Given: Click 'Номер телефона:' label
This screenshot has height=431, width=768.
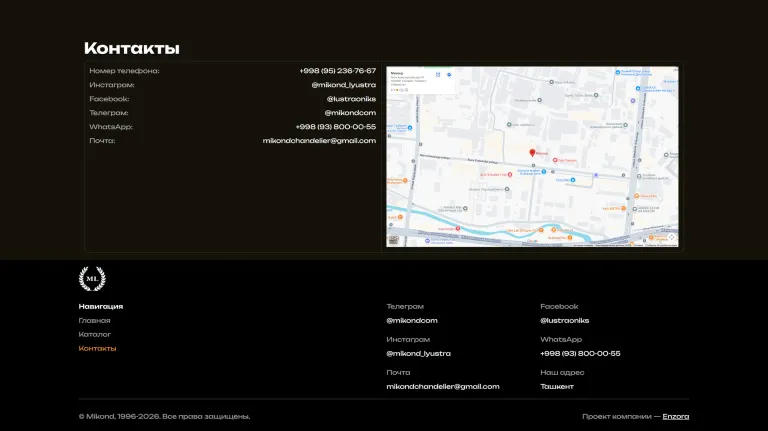Looking at the screenshot, I should point(124,71).
